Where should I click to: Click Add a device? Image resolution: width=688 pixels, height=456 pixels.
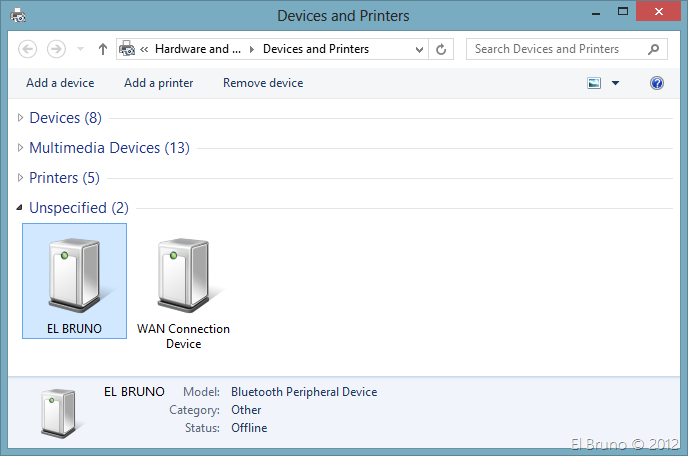(x=60, y=83)
